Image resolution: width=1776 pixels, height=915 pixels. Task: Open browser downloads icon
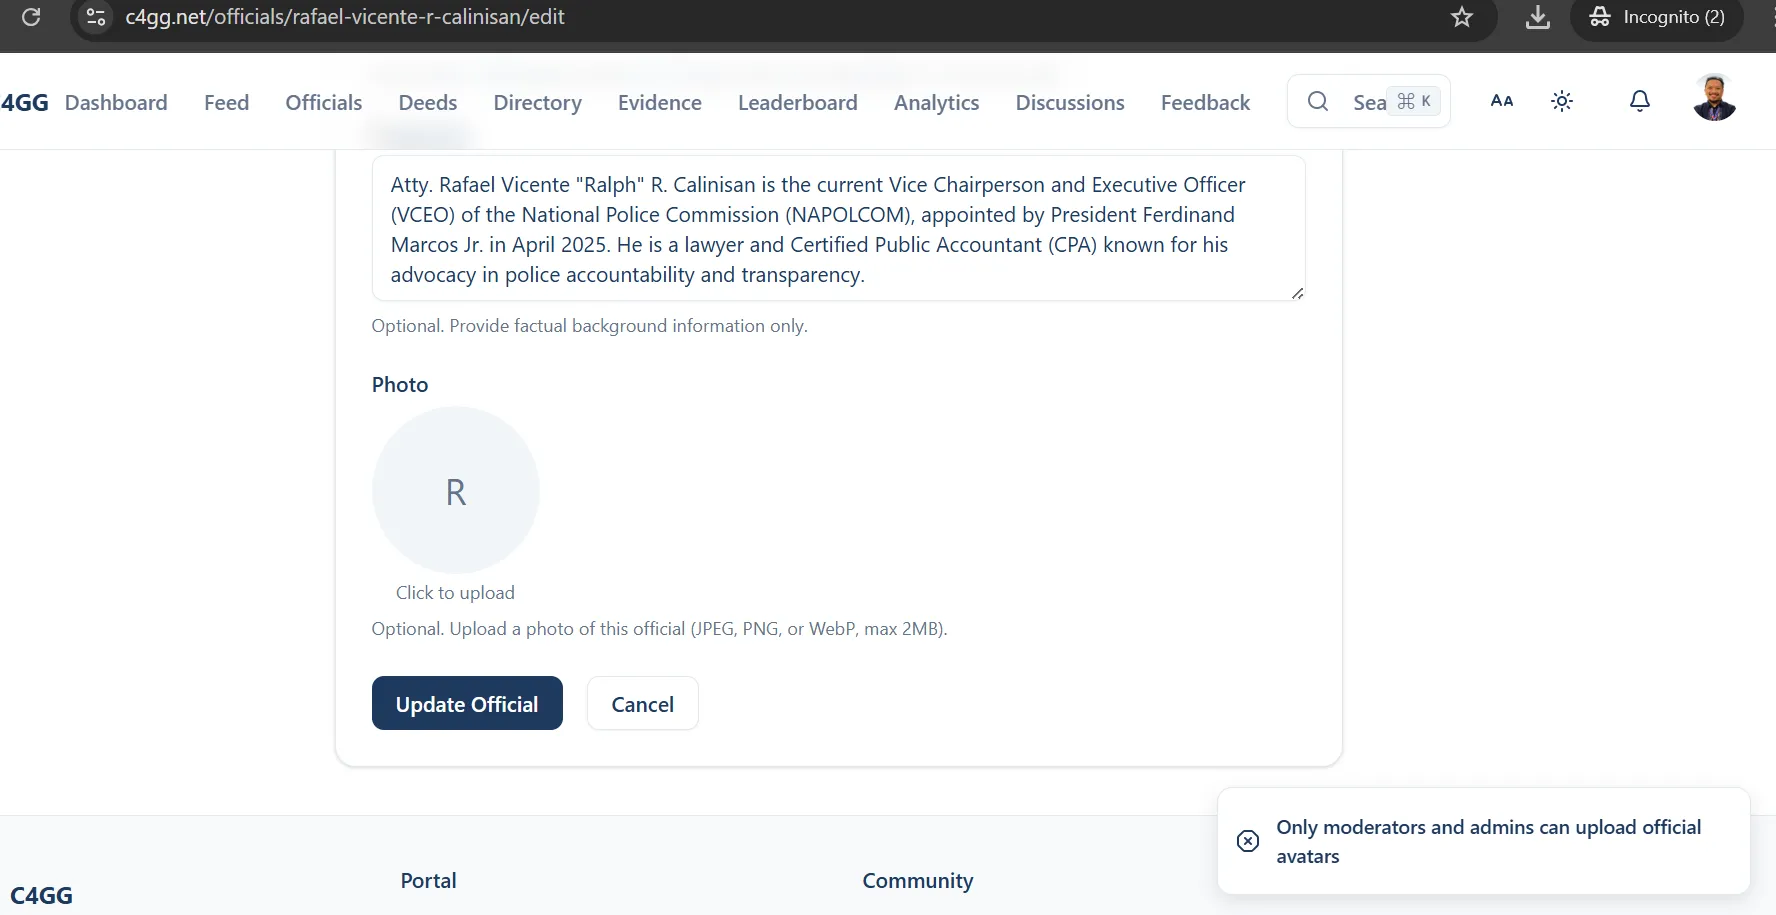1538,17
